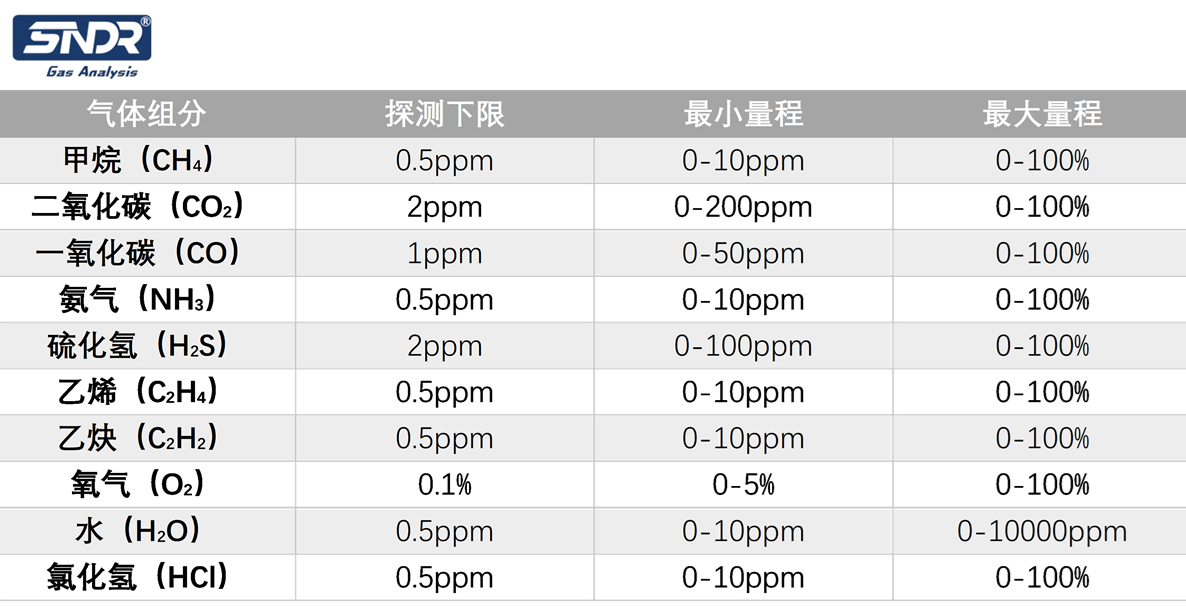Click the 气体组分 column header

click(146, 114)
